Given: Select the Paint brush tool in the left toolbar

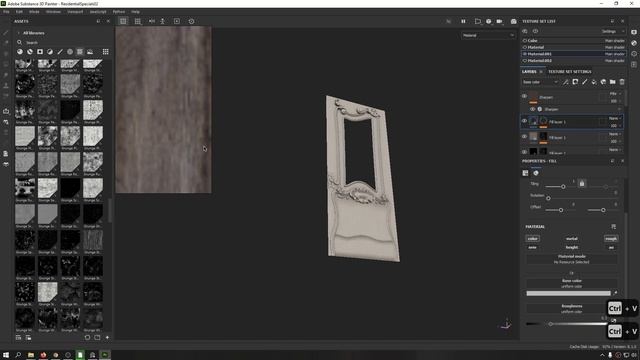Looking at the screenshot, I should (x=6, y=32).
